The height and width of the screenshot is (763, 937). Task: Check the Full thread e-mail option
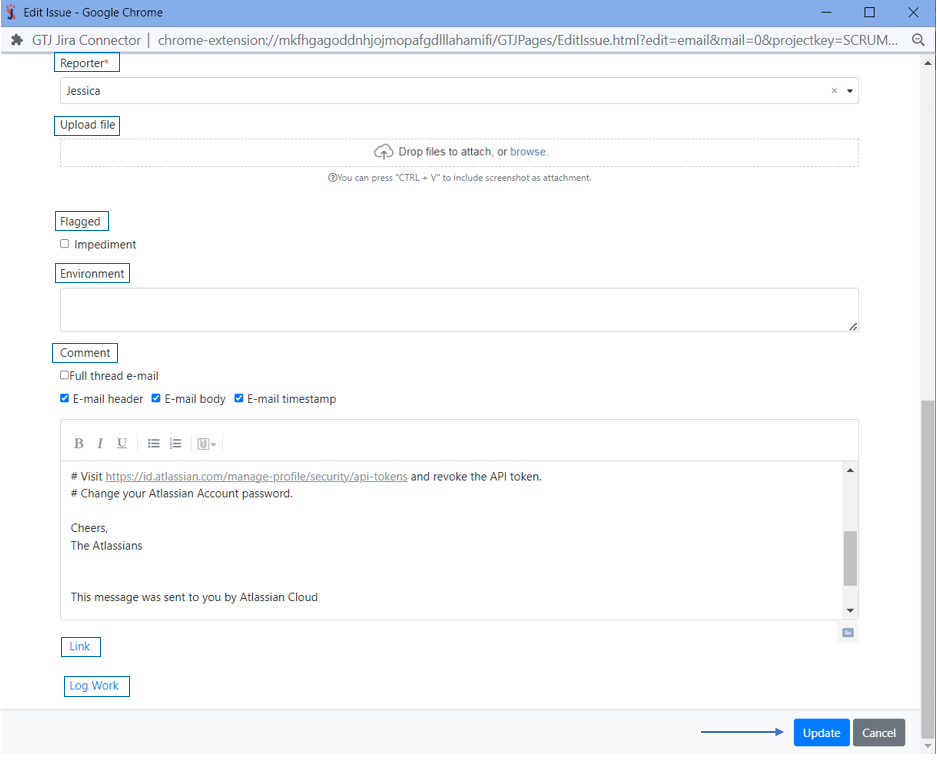(65, 376)
